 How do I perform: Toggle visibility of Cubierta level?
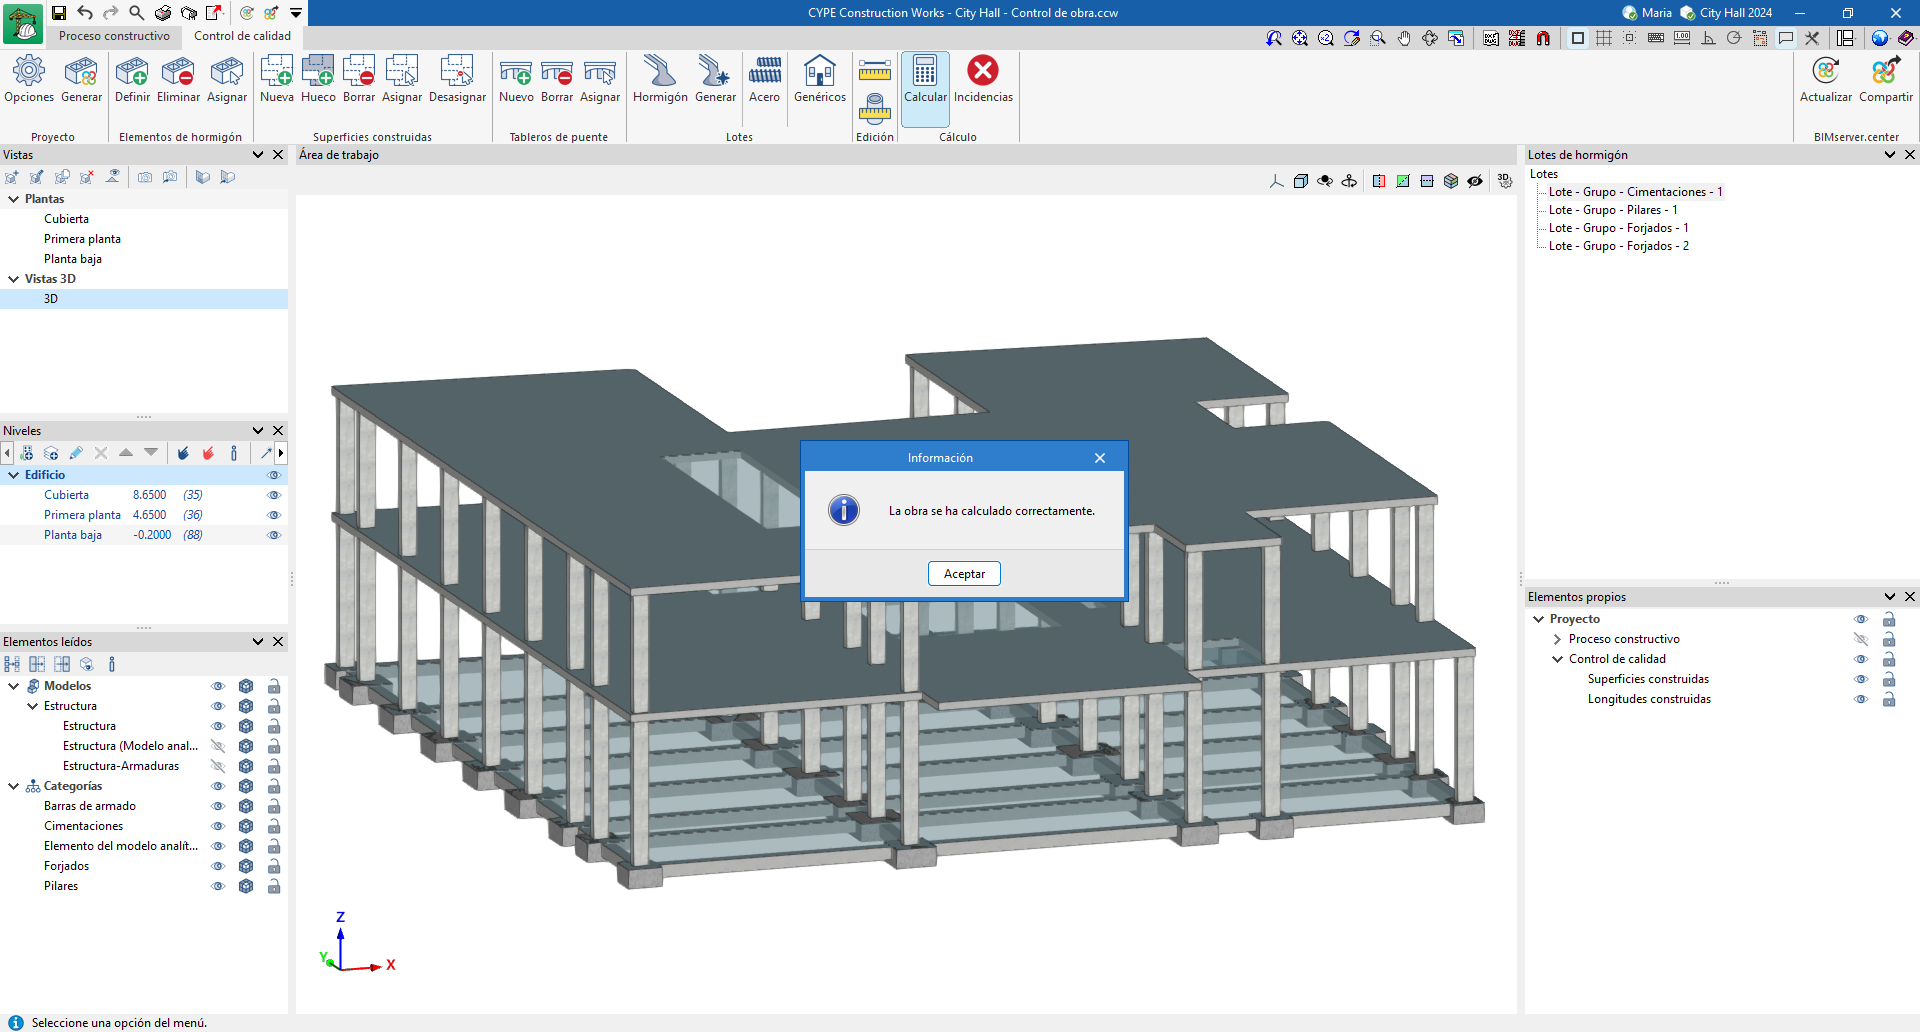coord(273,495)
